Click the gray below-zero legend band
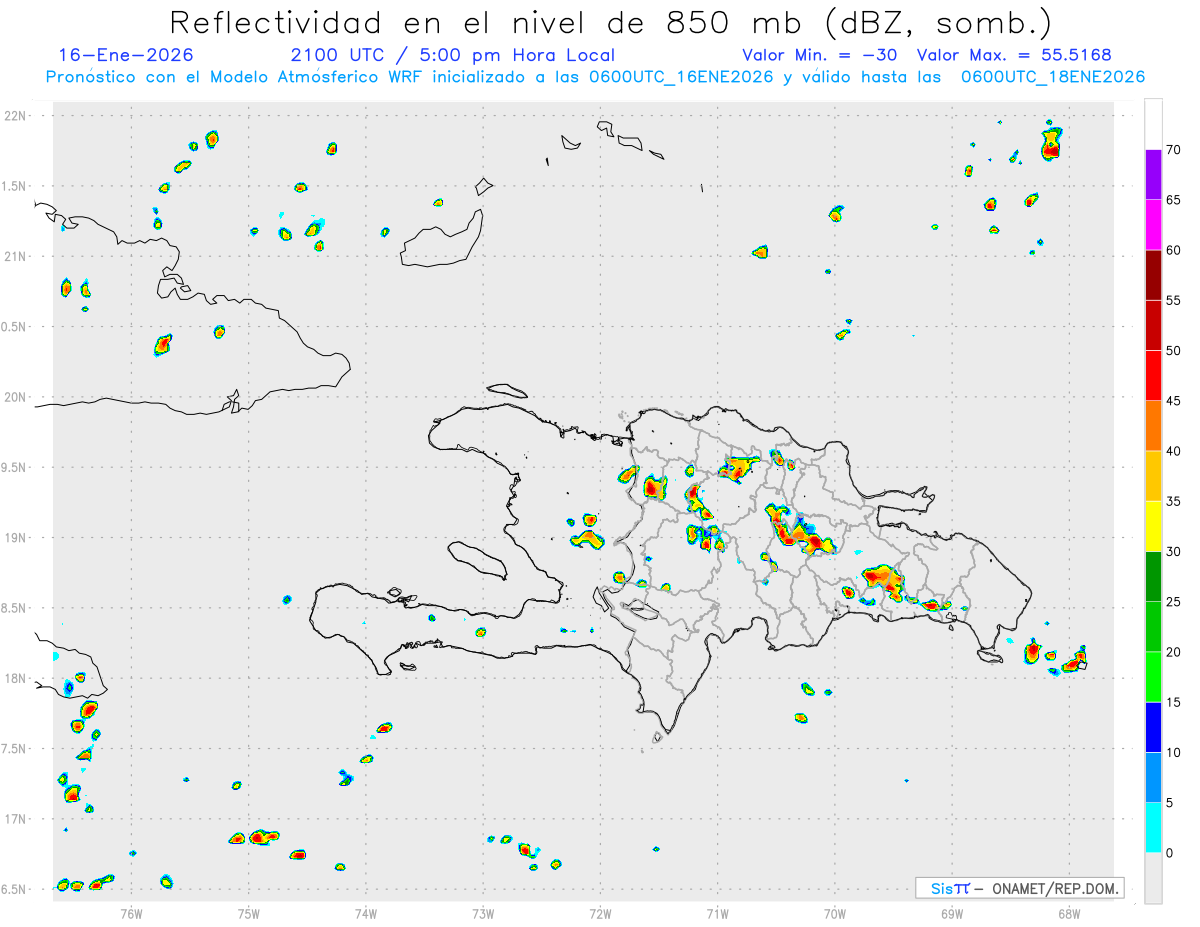The image size is (1200, 927). click(1153, 878)
